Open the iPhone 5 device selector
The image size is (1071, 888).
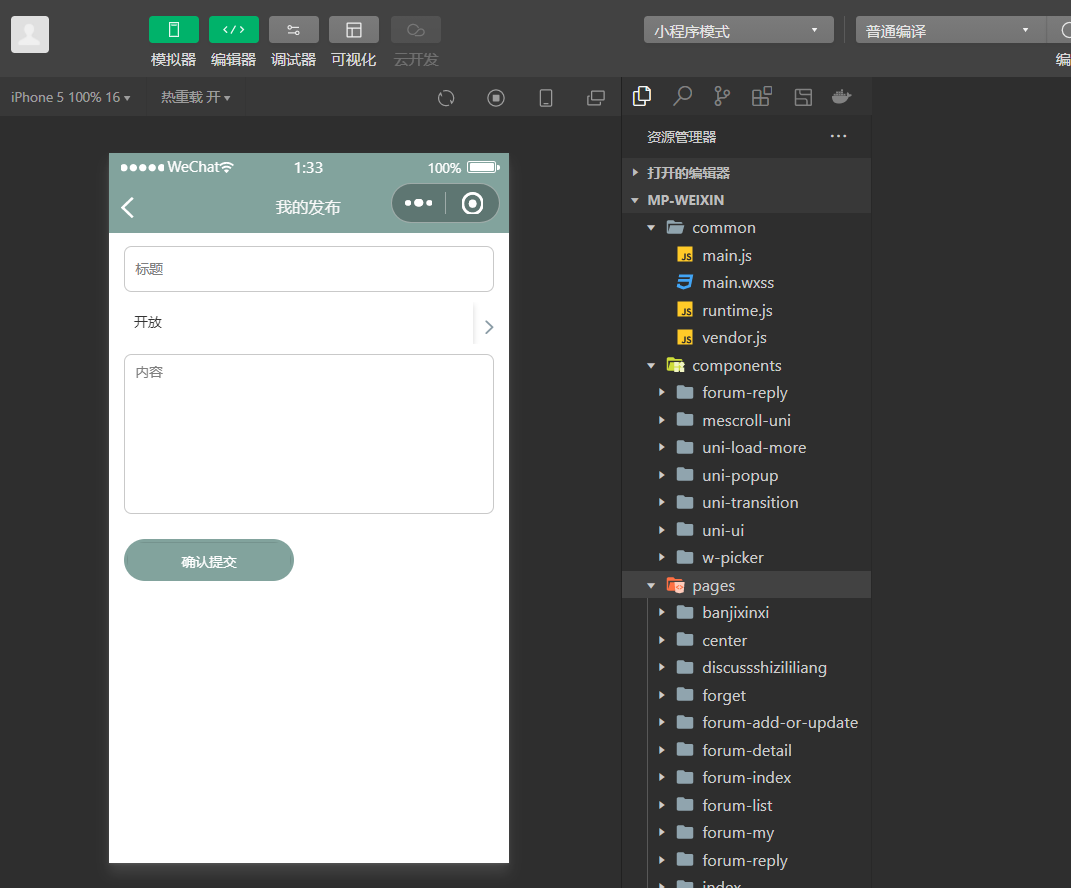point(70,98)
